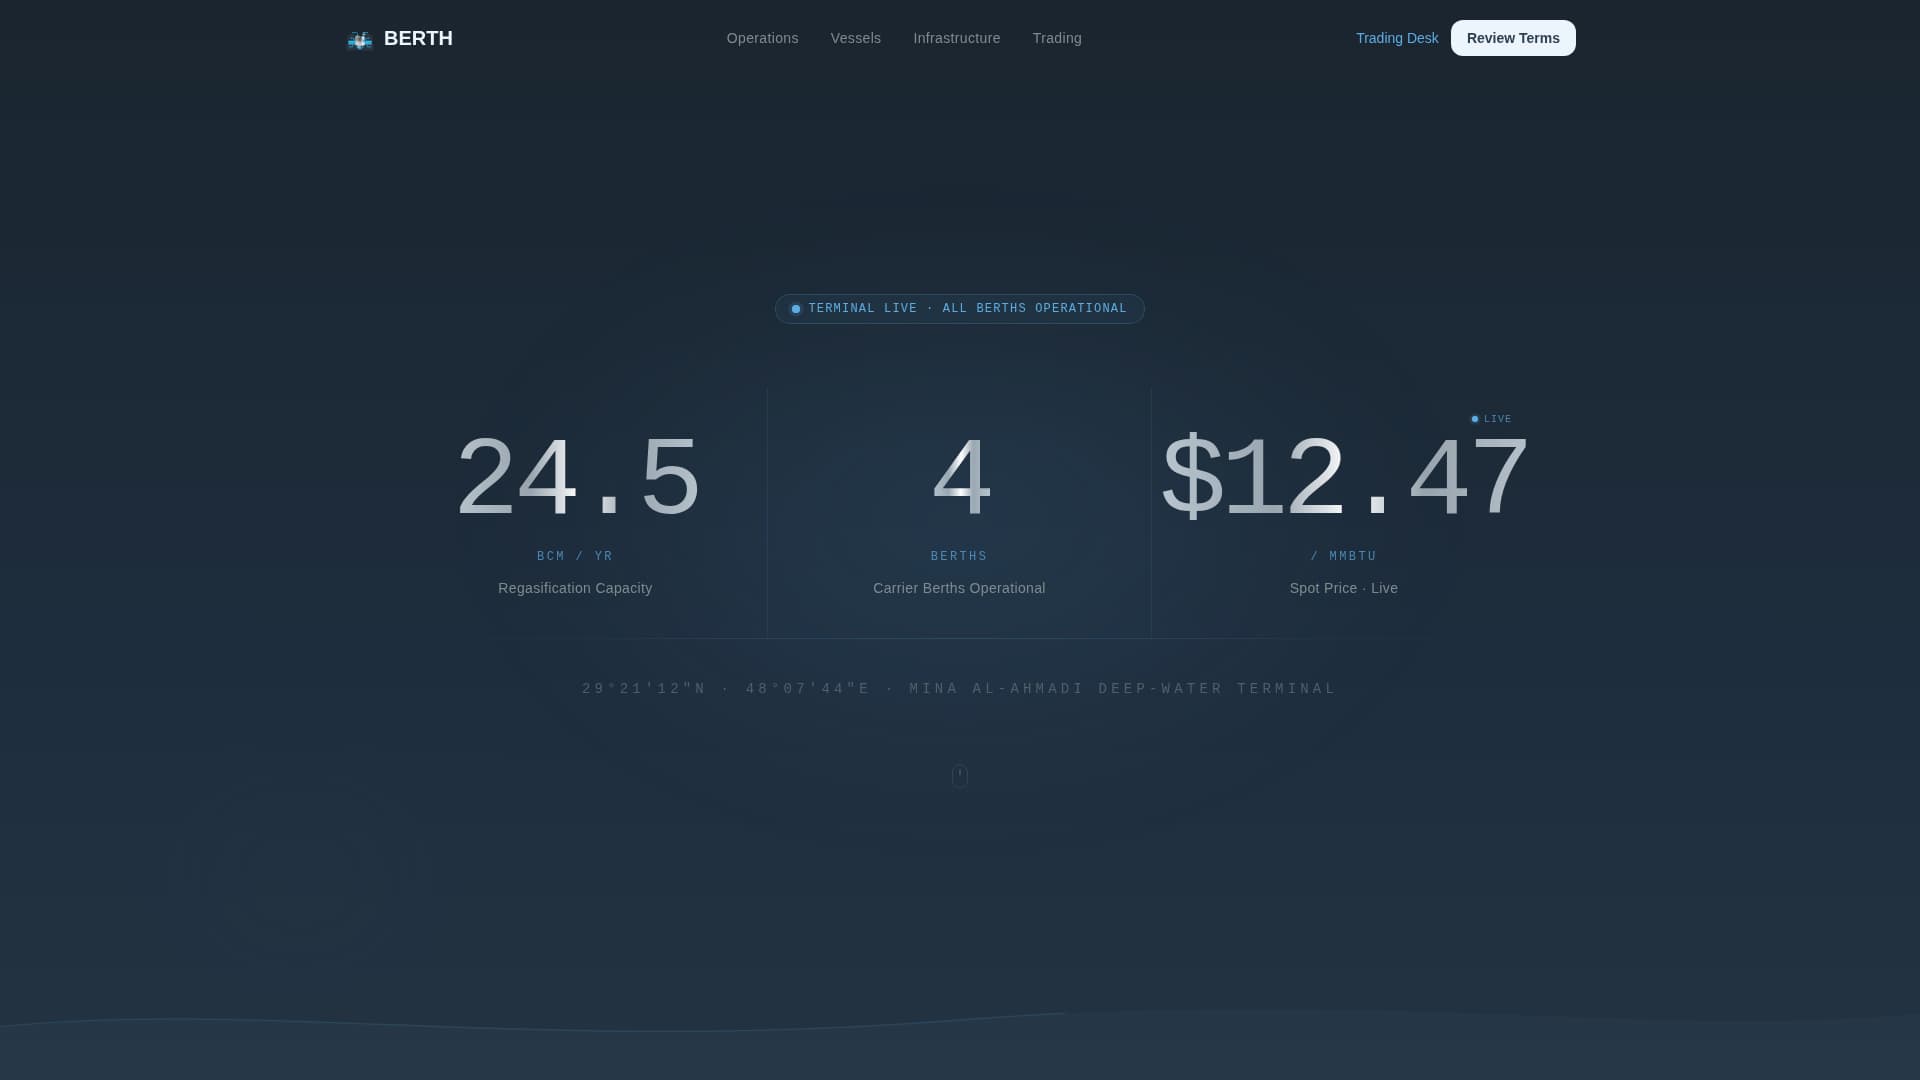This screenshot has width=1920, height=1080.
Task: Click the scroll-down mouse indicator
Action: point(959,776)
